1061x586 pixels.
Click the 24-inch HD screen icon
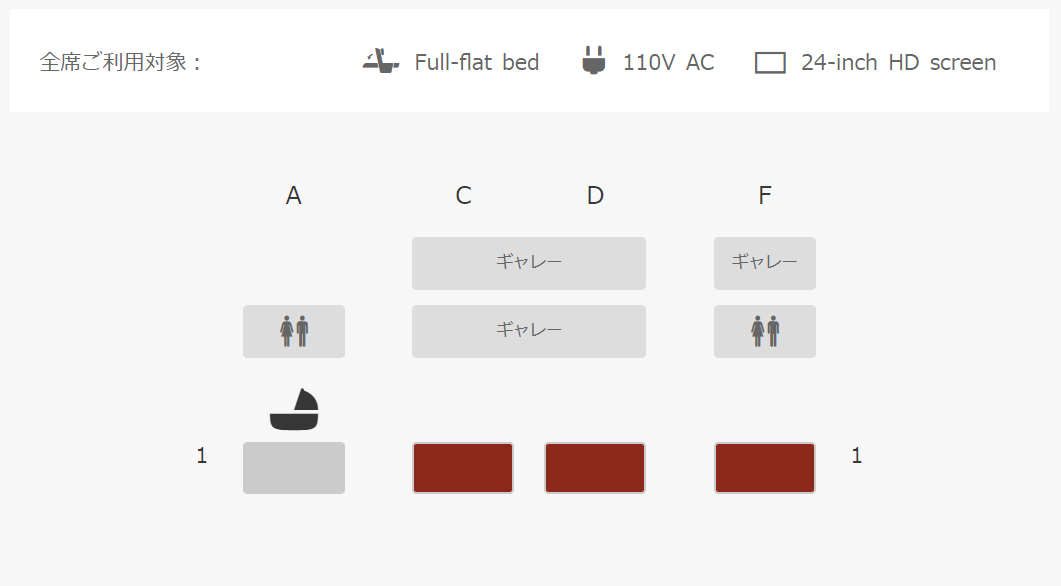770,63
